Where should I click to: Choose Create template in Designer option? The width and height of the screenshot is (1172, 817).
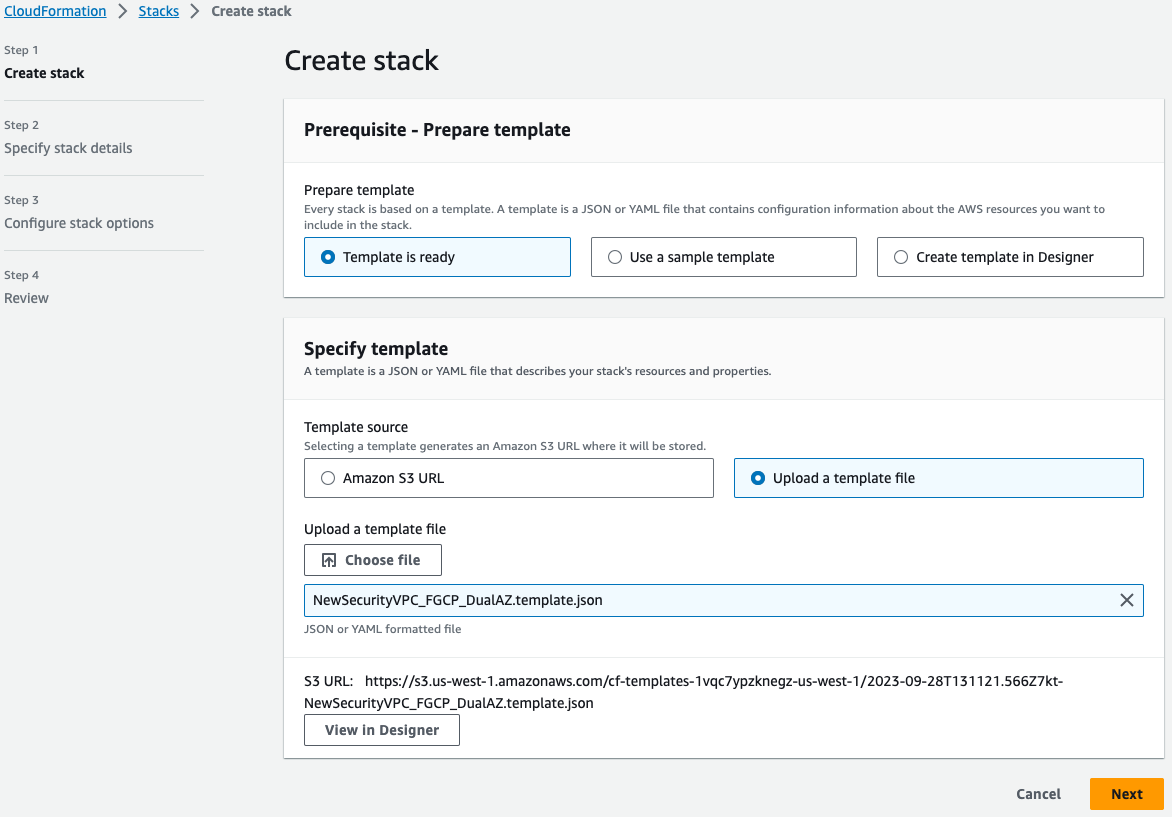pos(1010,257)
